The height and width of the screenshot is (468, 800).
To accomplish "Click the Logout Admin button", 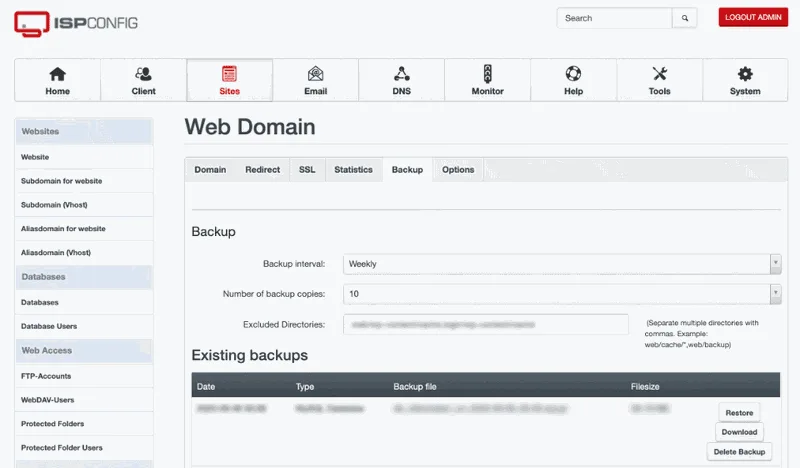I will 753,17.
